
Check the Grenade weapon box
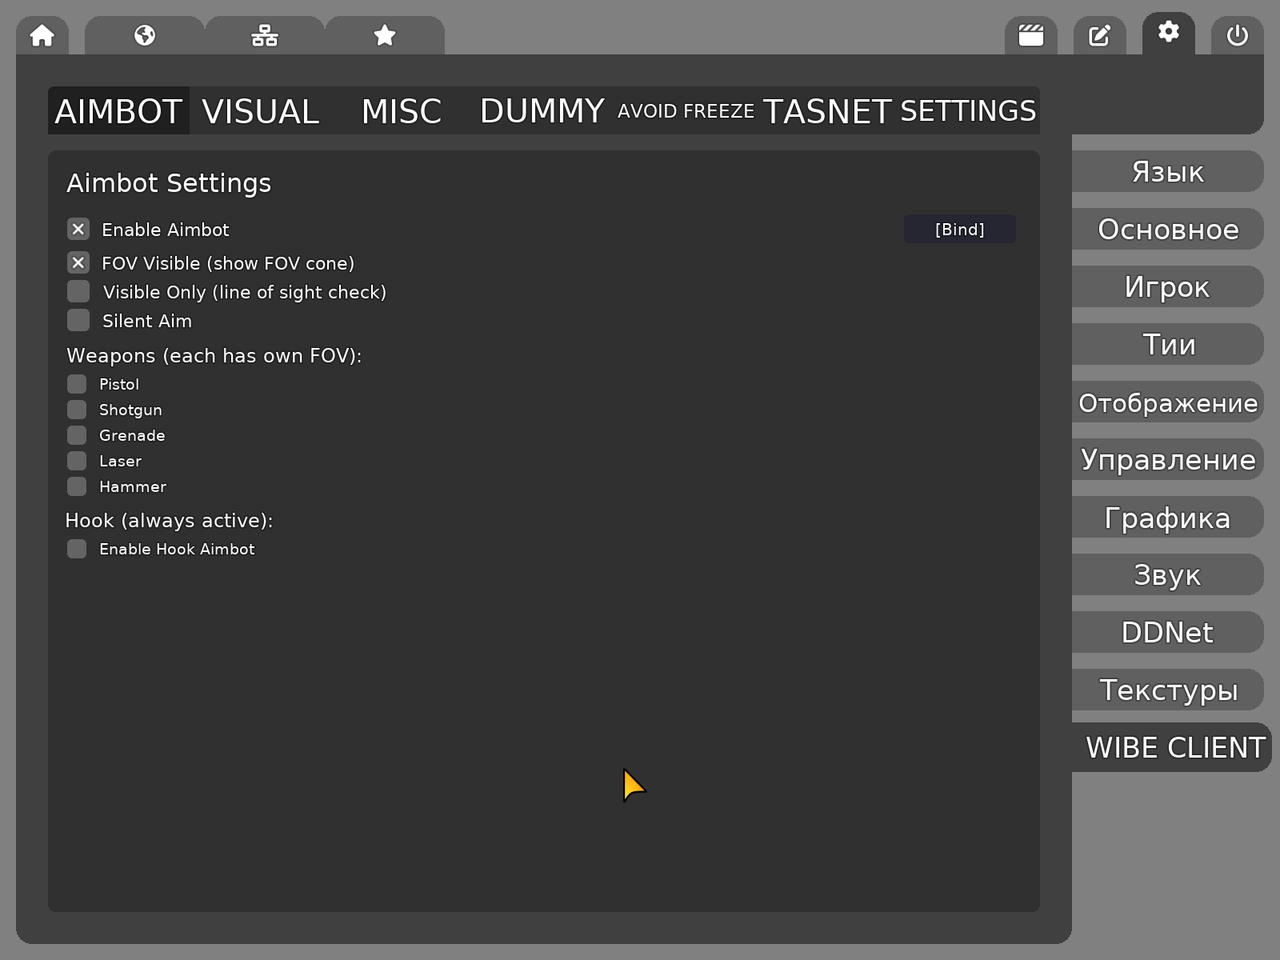(77, 435)
